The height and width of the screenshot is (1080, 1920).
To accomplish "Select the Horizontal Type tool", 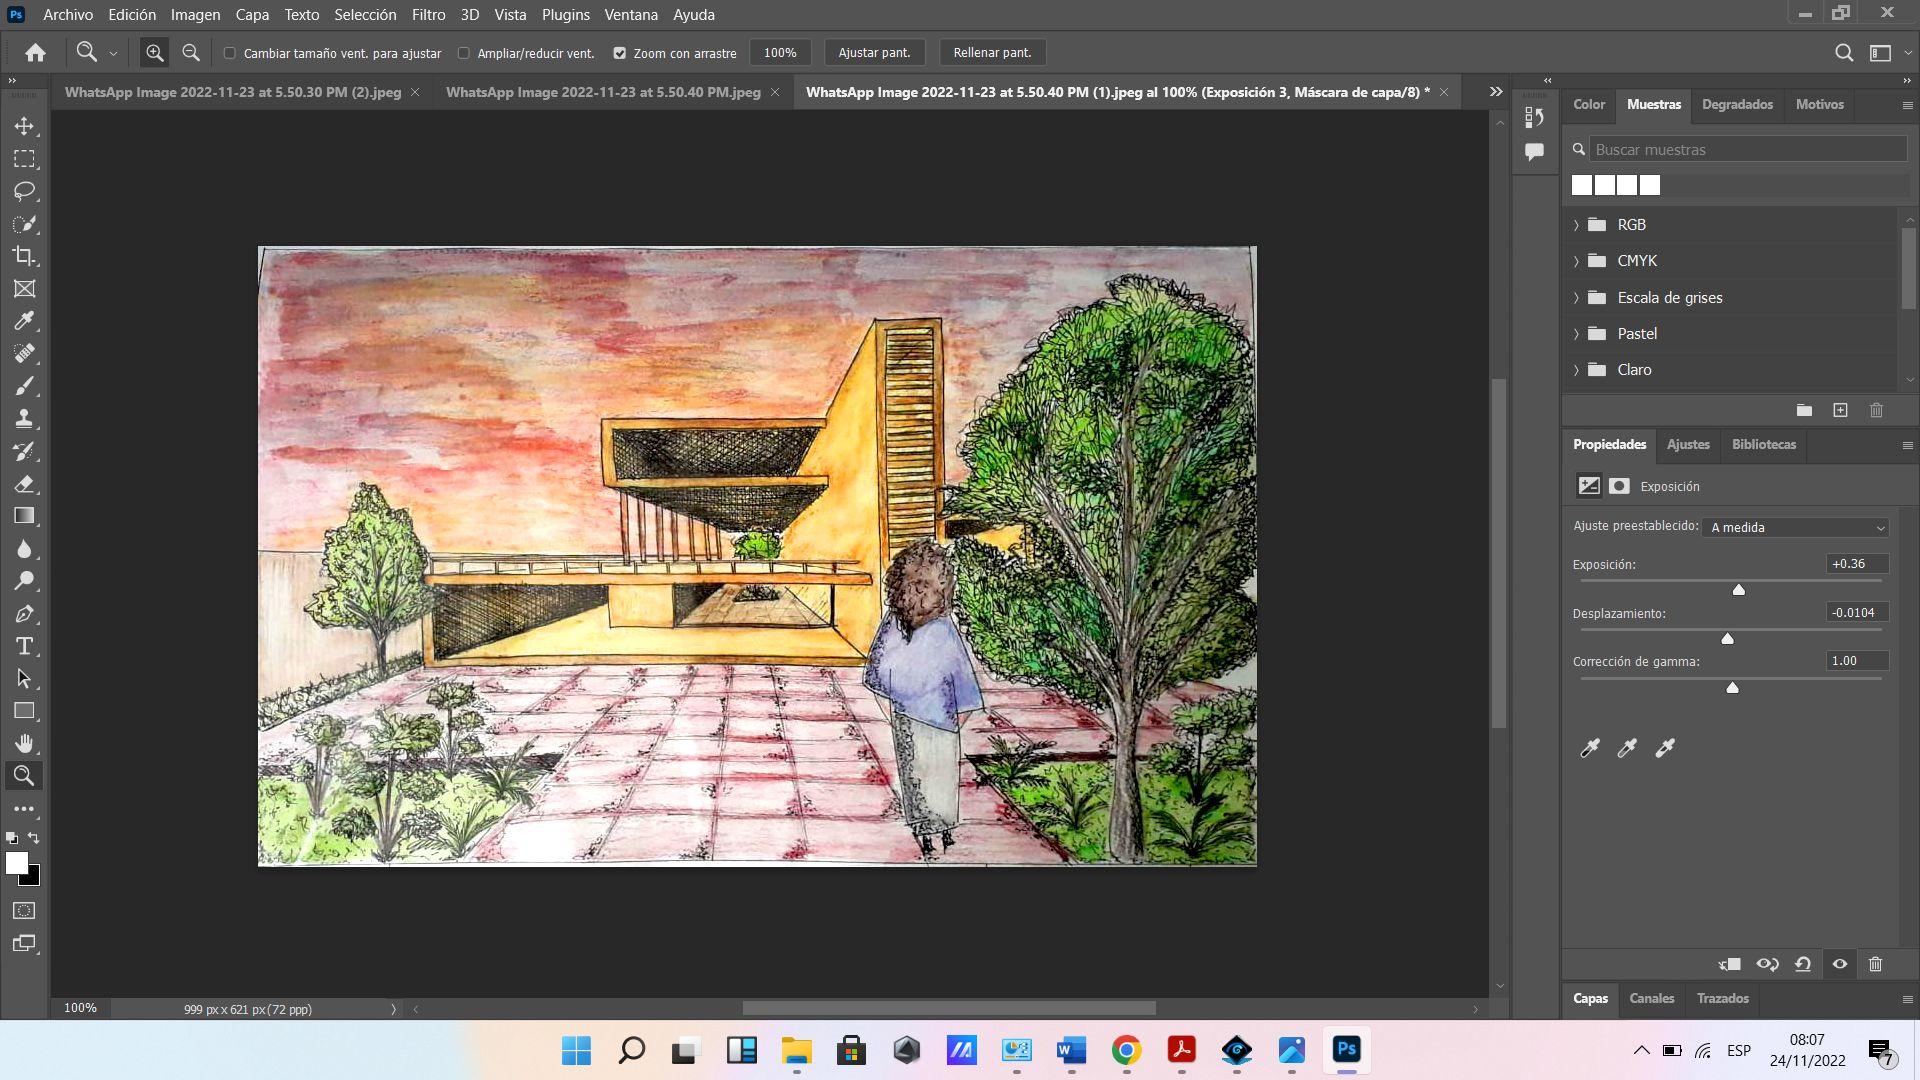I will tap(24, 646).
